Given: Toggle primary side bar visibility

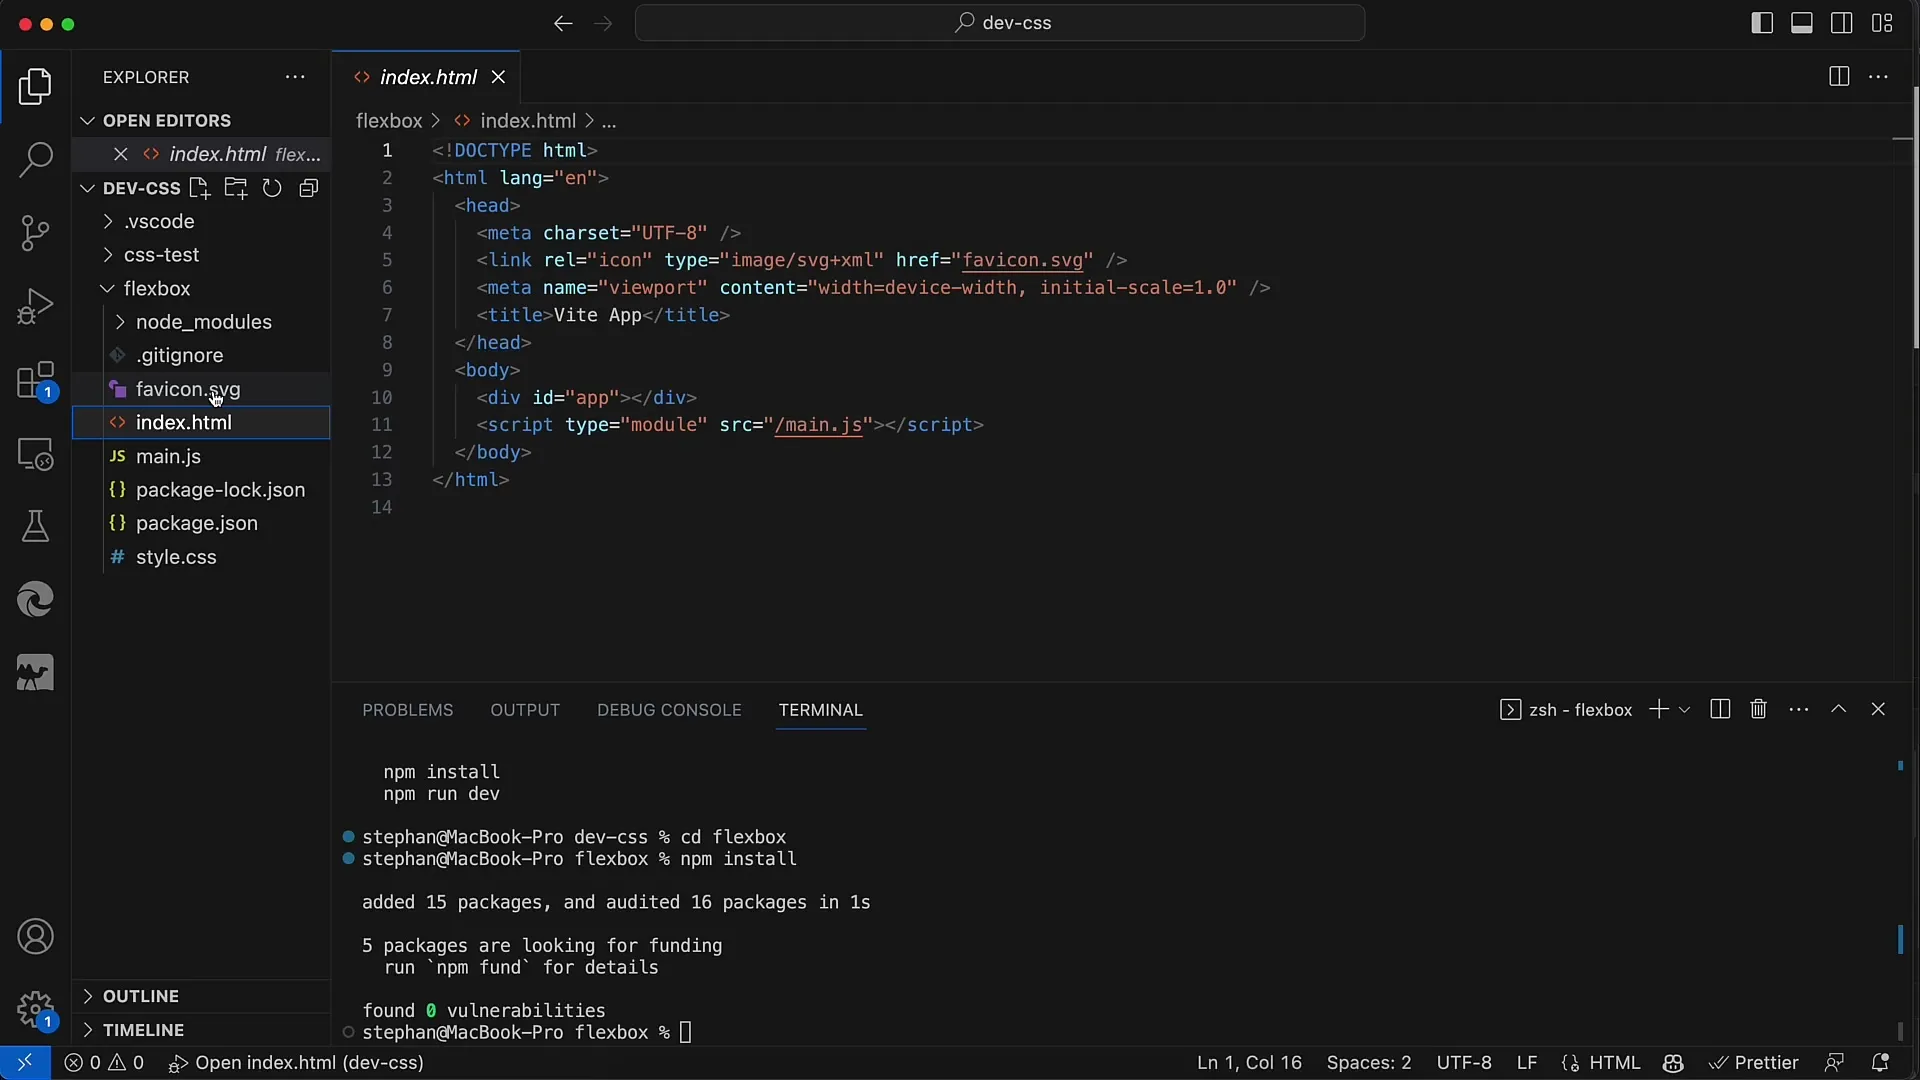Looking at the screenshot, I should [1762, 23].
